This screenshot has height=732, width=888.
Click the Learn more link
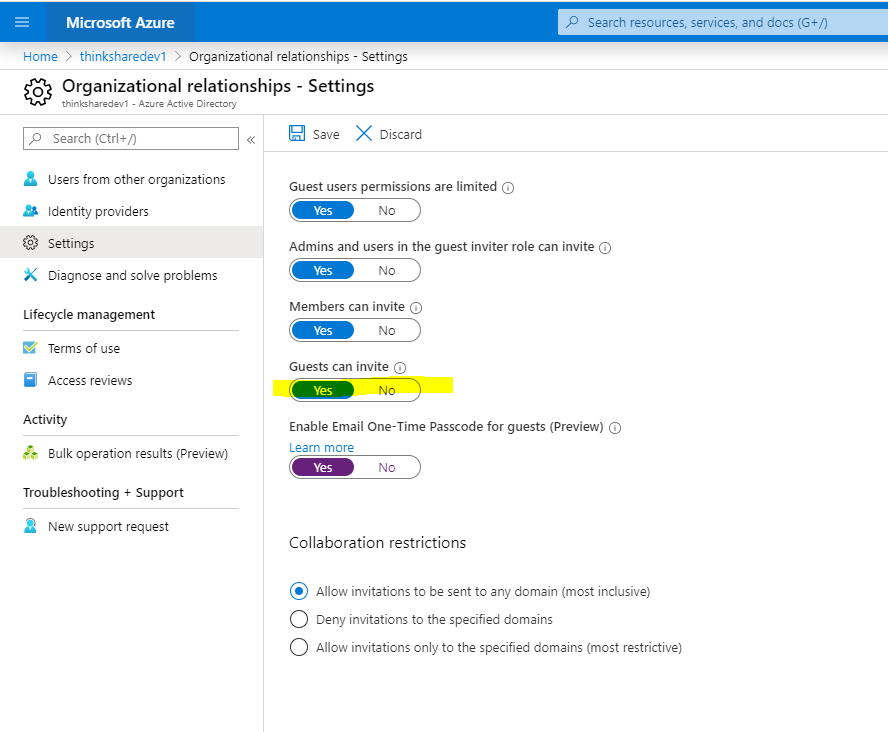(x=321, y=448)
